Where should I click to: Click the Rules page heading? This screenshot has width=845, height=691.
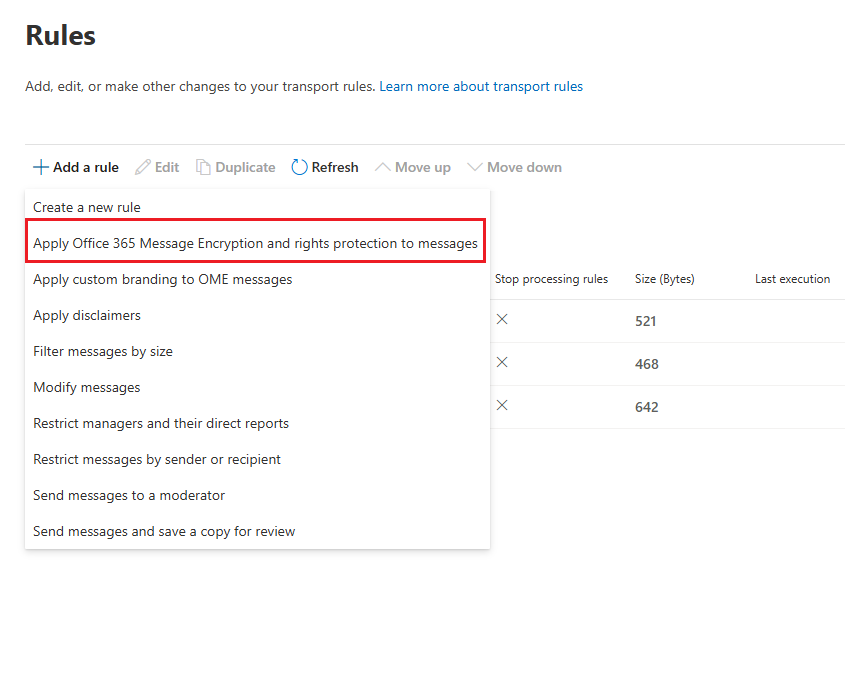pyautogui.click(x=60, y=36)
